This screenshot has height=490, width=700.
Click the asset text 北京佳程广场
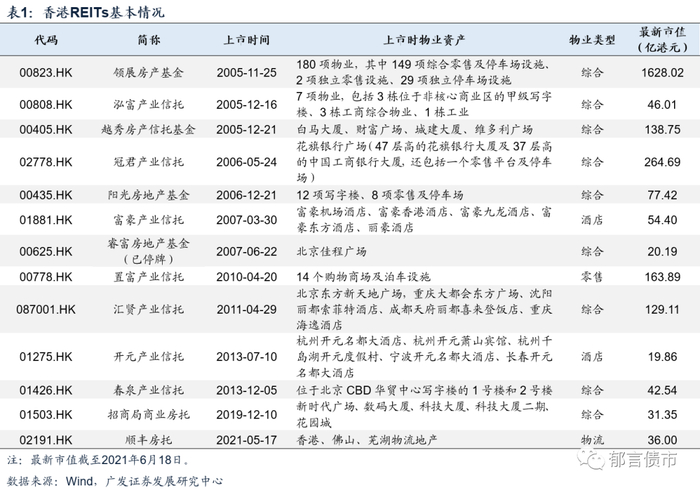coord(332,251)
